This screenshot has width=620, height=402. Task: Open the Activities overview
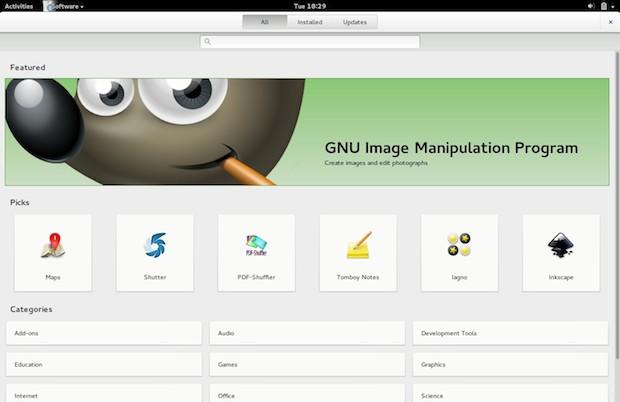pos(19,6)
